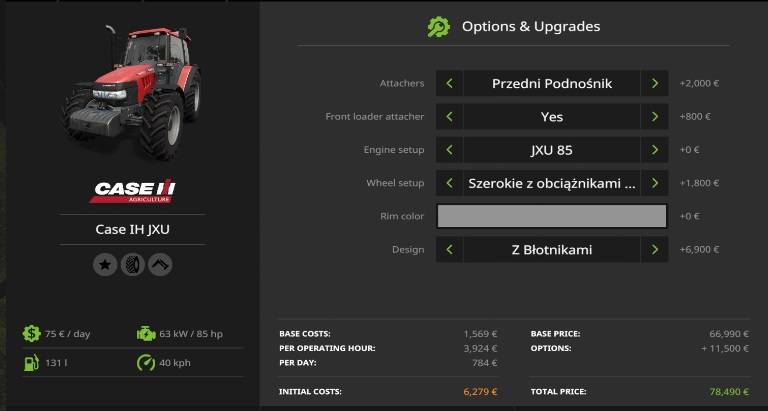Viewport: 768px width, 411px height.
Task: Click the speedometer max speed icon
Action: (x=146, y=363)
